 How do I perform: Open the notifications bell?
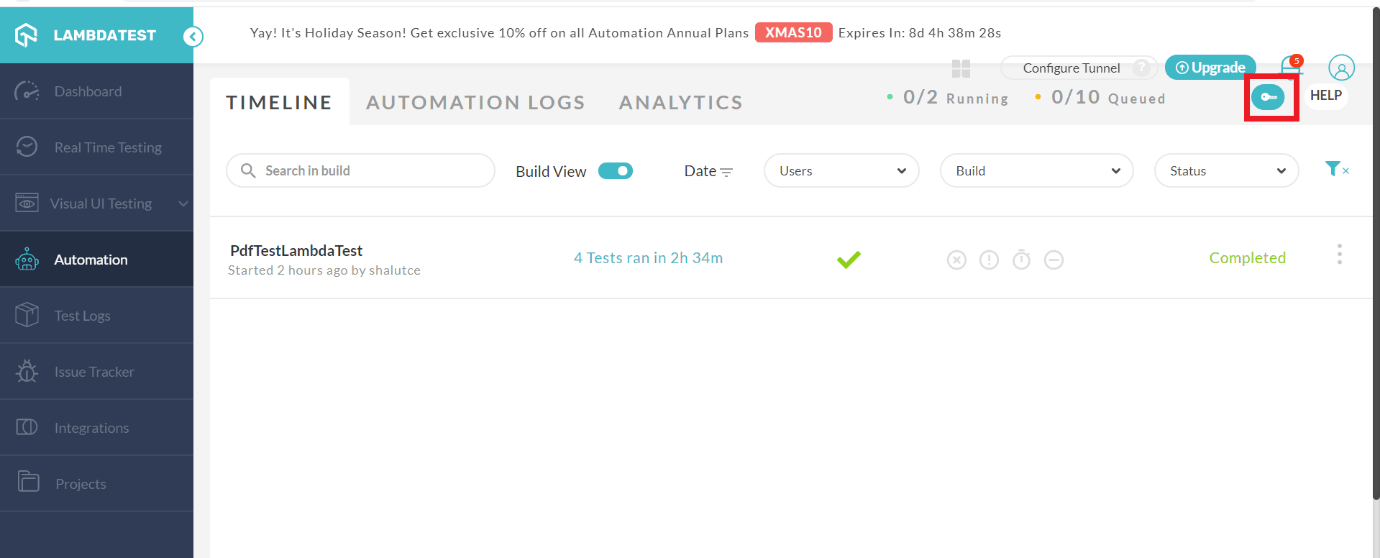pos(1291,67)
